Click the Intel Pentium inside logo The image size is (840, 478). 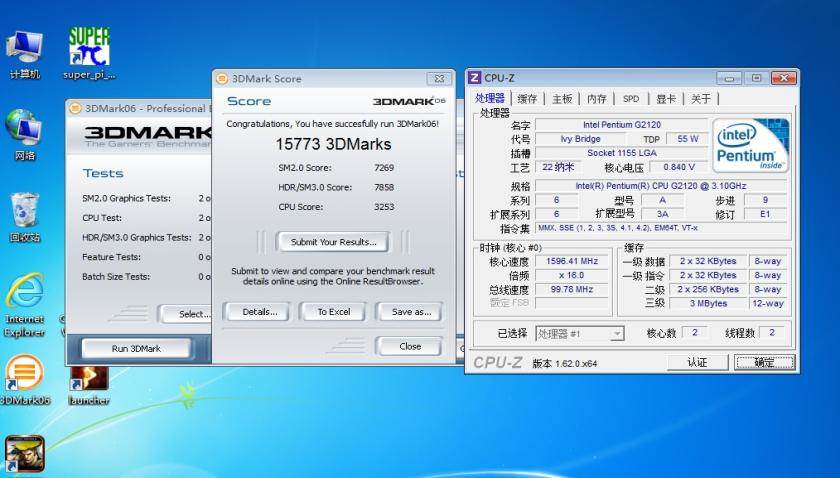750,145
